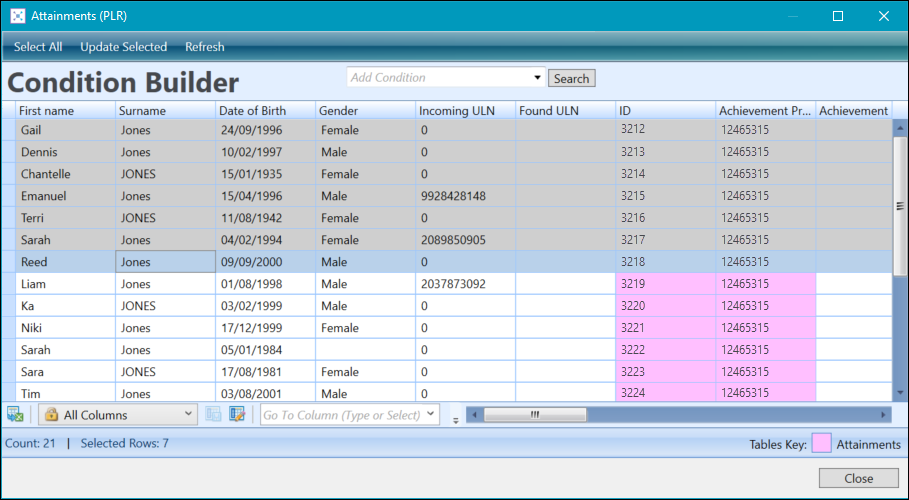Click the Surname column header
This screenshot has width=909, height=500.
(x=166, y=110)
